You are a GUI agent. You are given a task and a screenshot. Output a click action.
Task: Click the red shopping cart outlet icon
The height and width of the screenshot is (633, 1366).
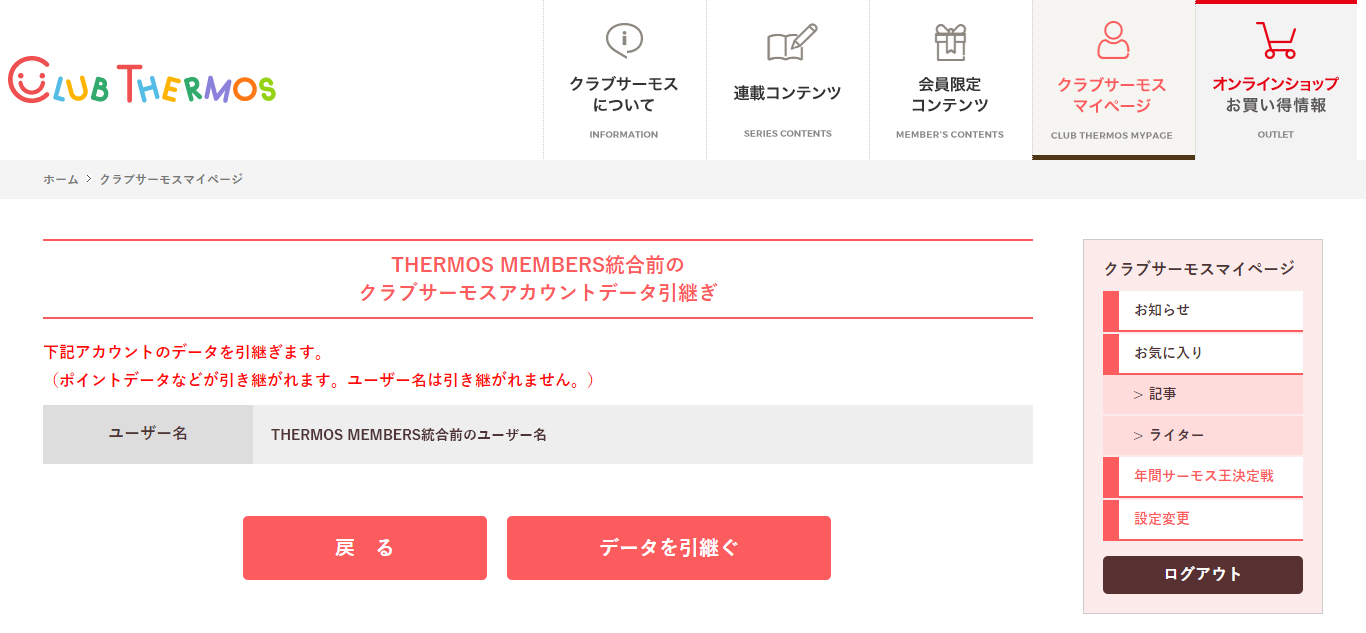click(1276, 40)
